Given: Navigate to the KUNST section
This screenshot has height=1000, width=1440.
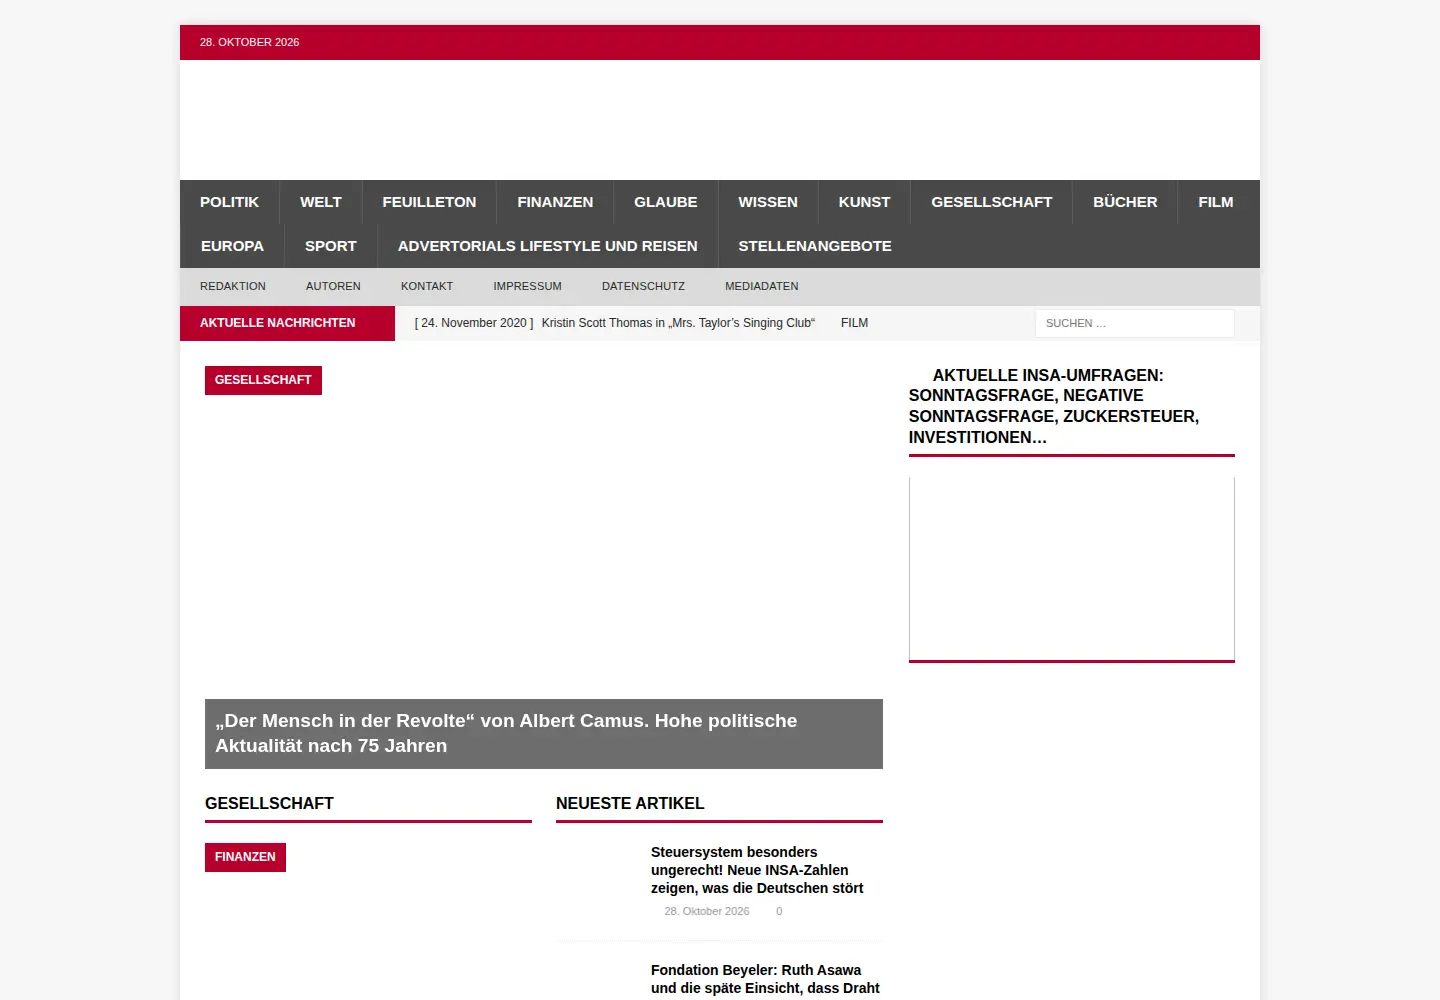Looking at the screenshot, I should coord(864,202).
